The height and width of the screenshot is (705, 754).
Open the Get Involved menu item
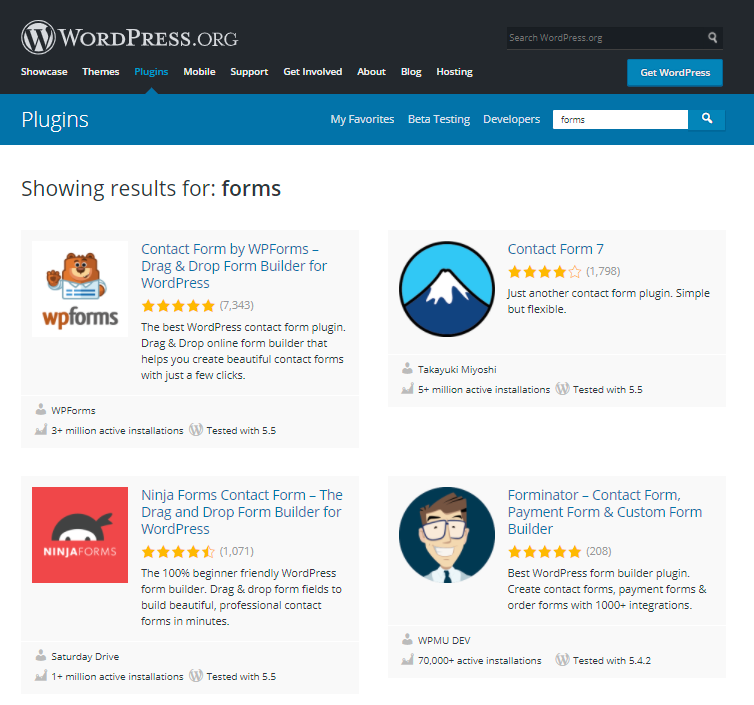pos(313,72)
